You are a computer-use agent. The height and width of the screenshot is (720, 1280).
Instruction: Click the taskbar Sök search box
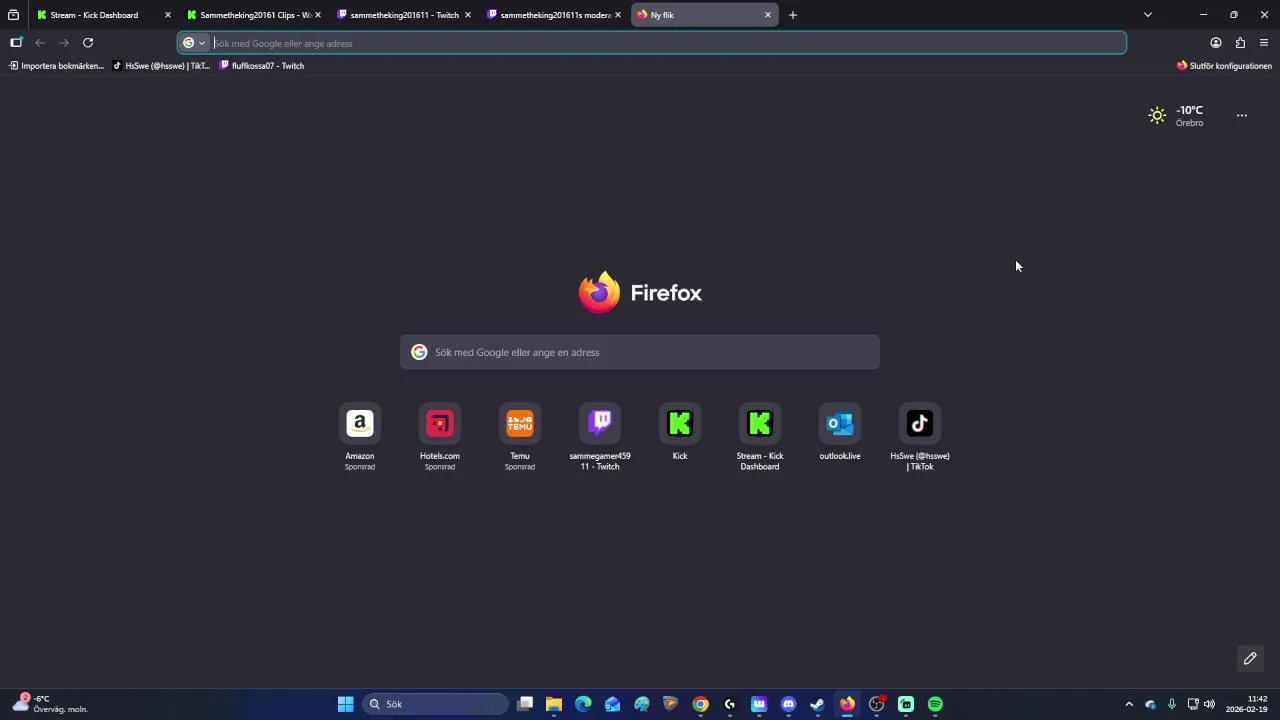[435, 704]
